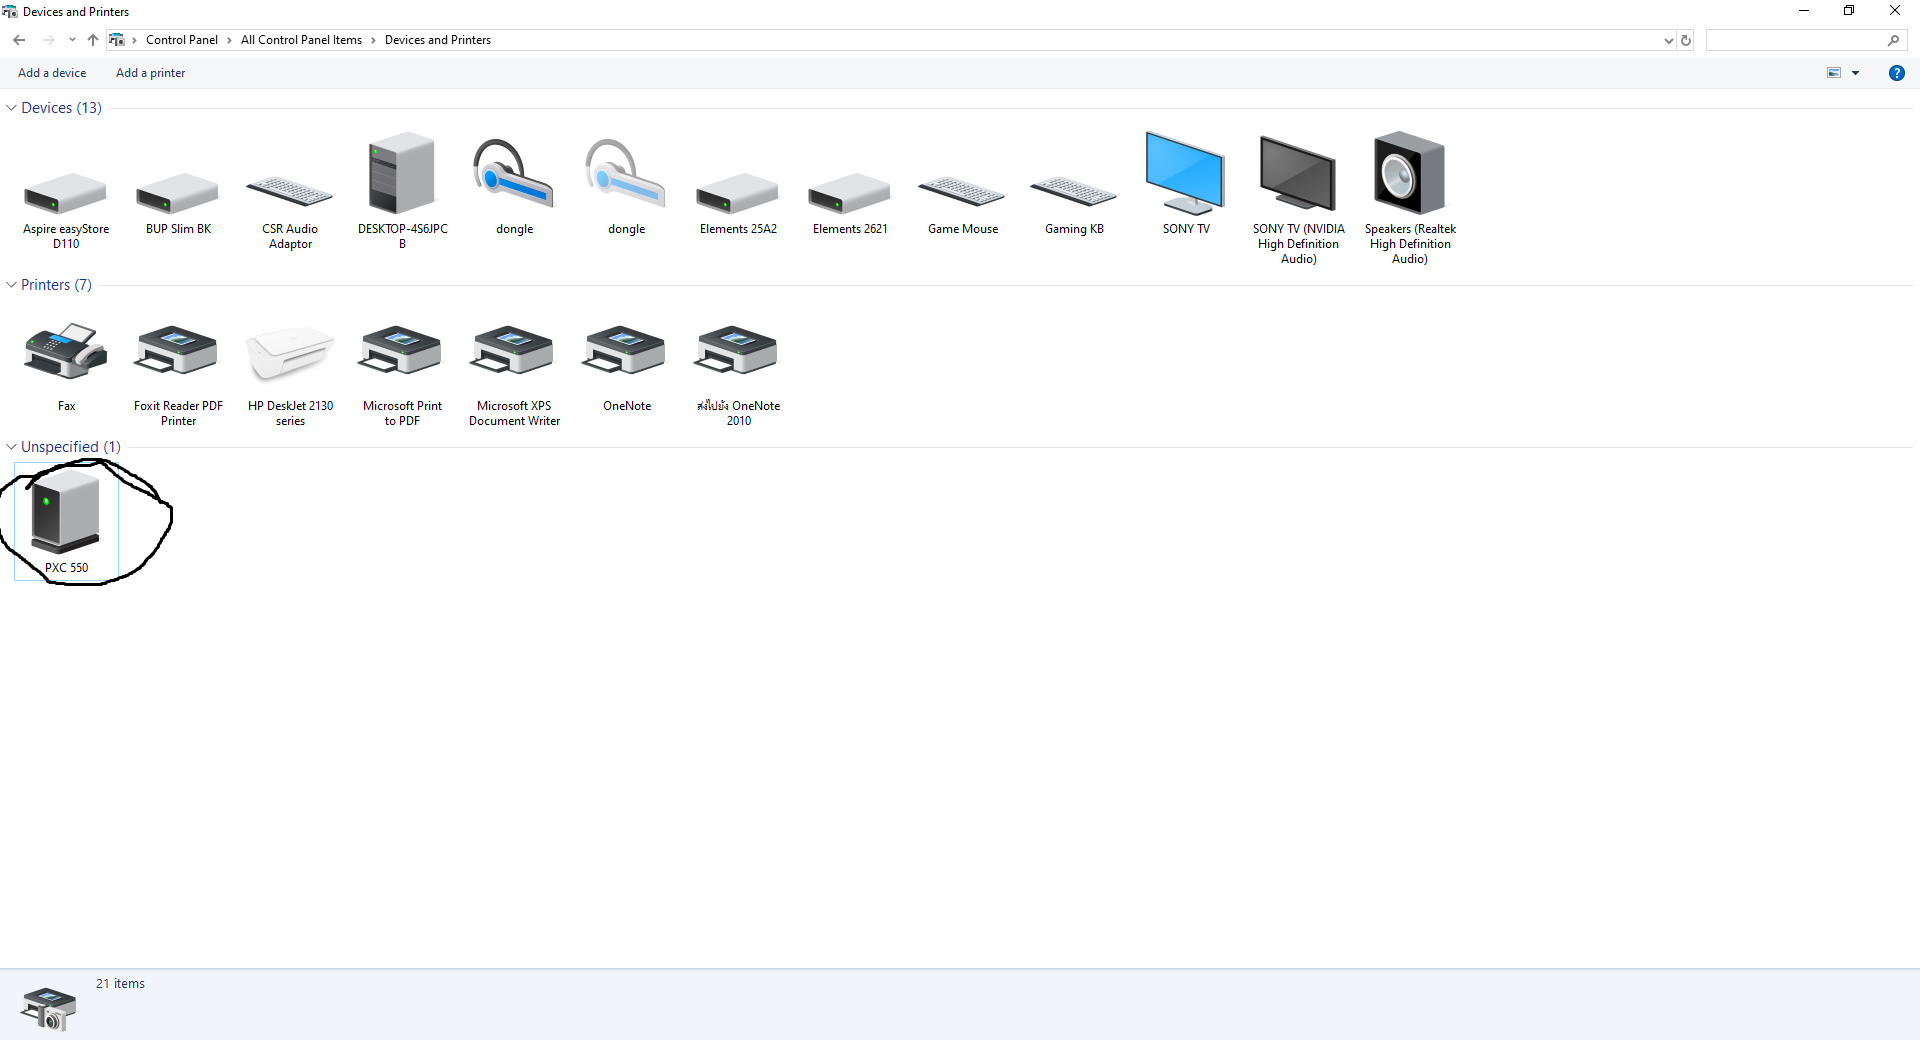The image size is (1920, 1040).
Task: Select the Aspire easyStore D110 drive icon
Action: coord(66,192)
